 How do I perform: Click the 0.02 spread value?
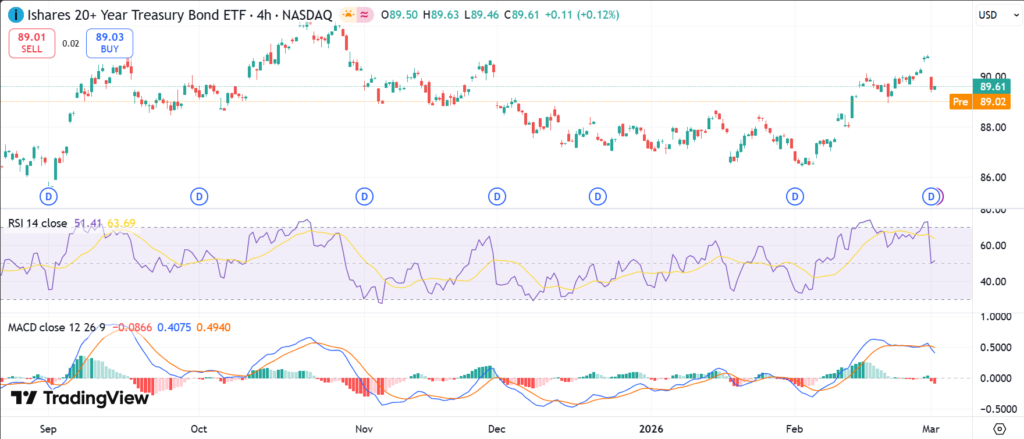(x=71, y=44)
